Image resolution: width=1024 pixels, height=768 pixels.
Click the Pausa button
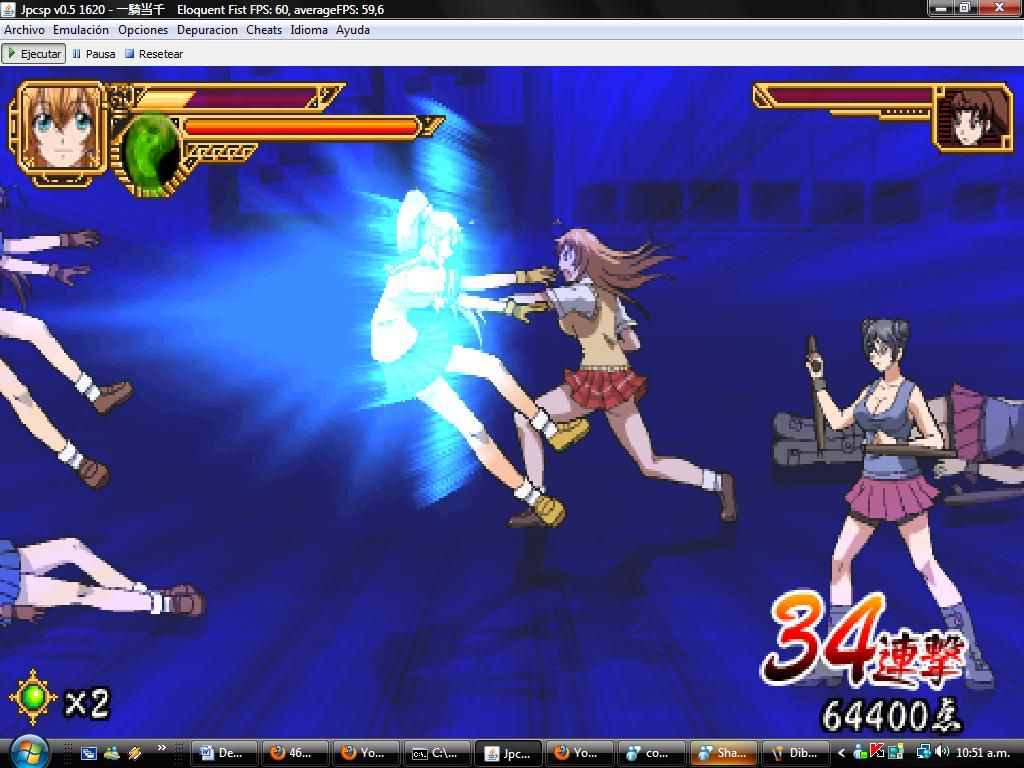click(94, 54)
